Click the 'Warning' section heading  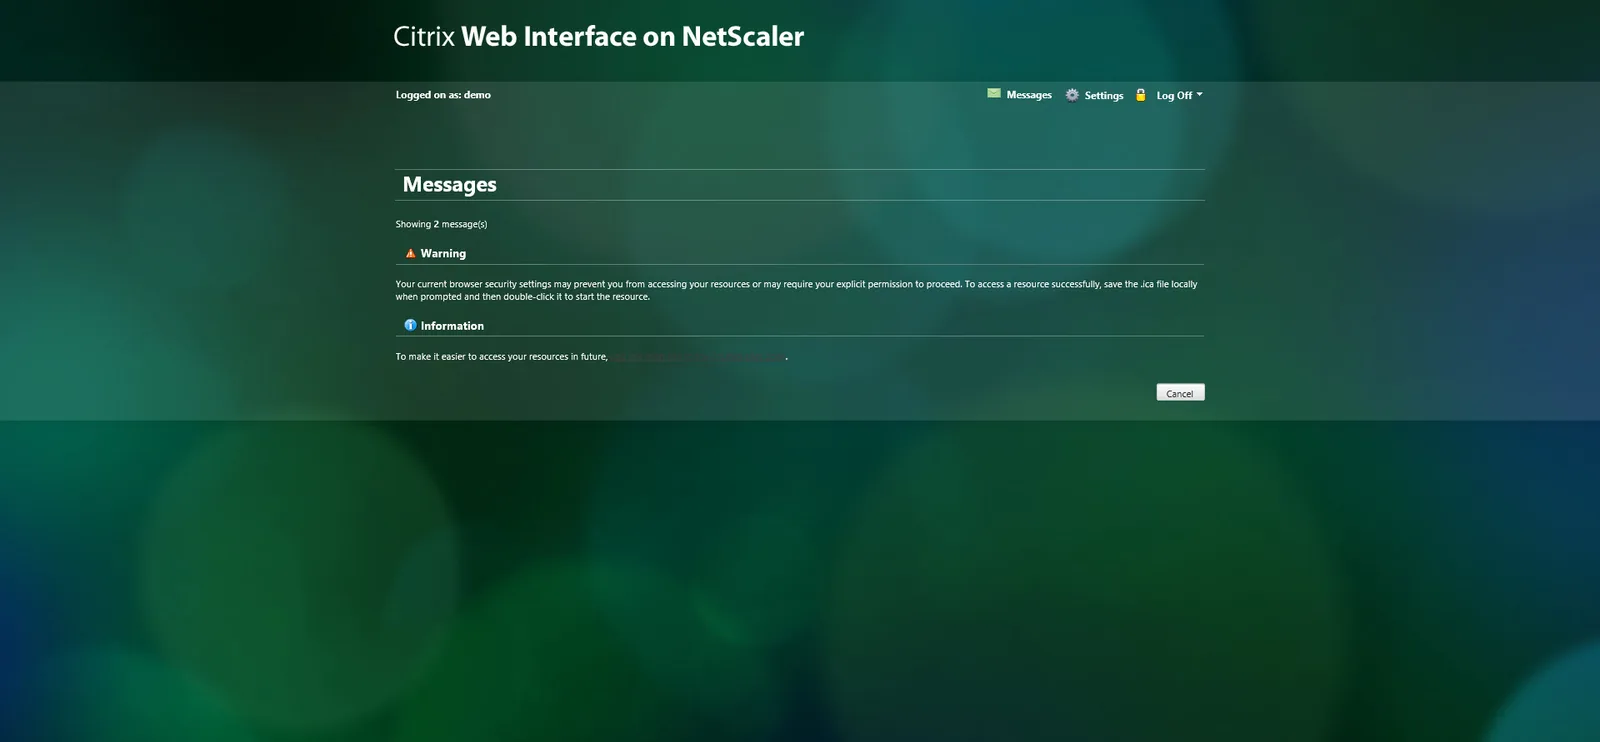[443, 254]
